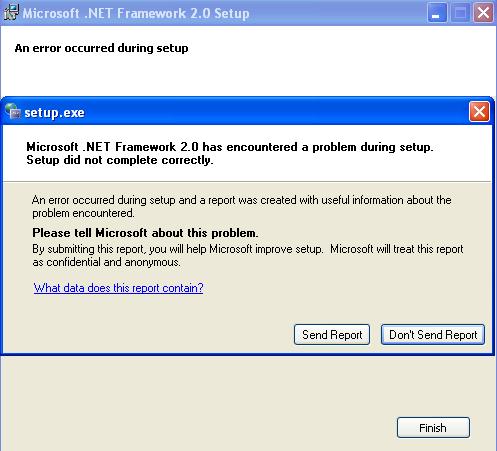Click the setup.exe globe icon
The image size is (497, 451).
(13, 111)
